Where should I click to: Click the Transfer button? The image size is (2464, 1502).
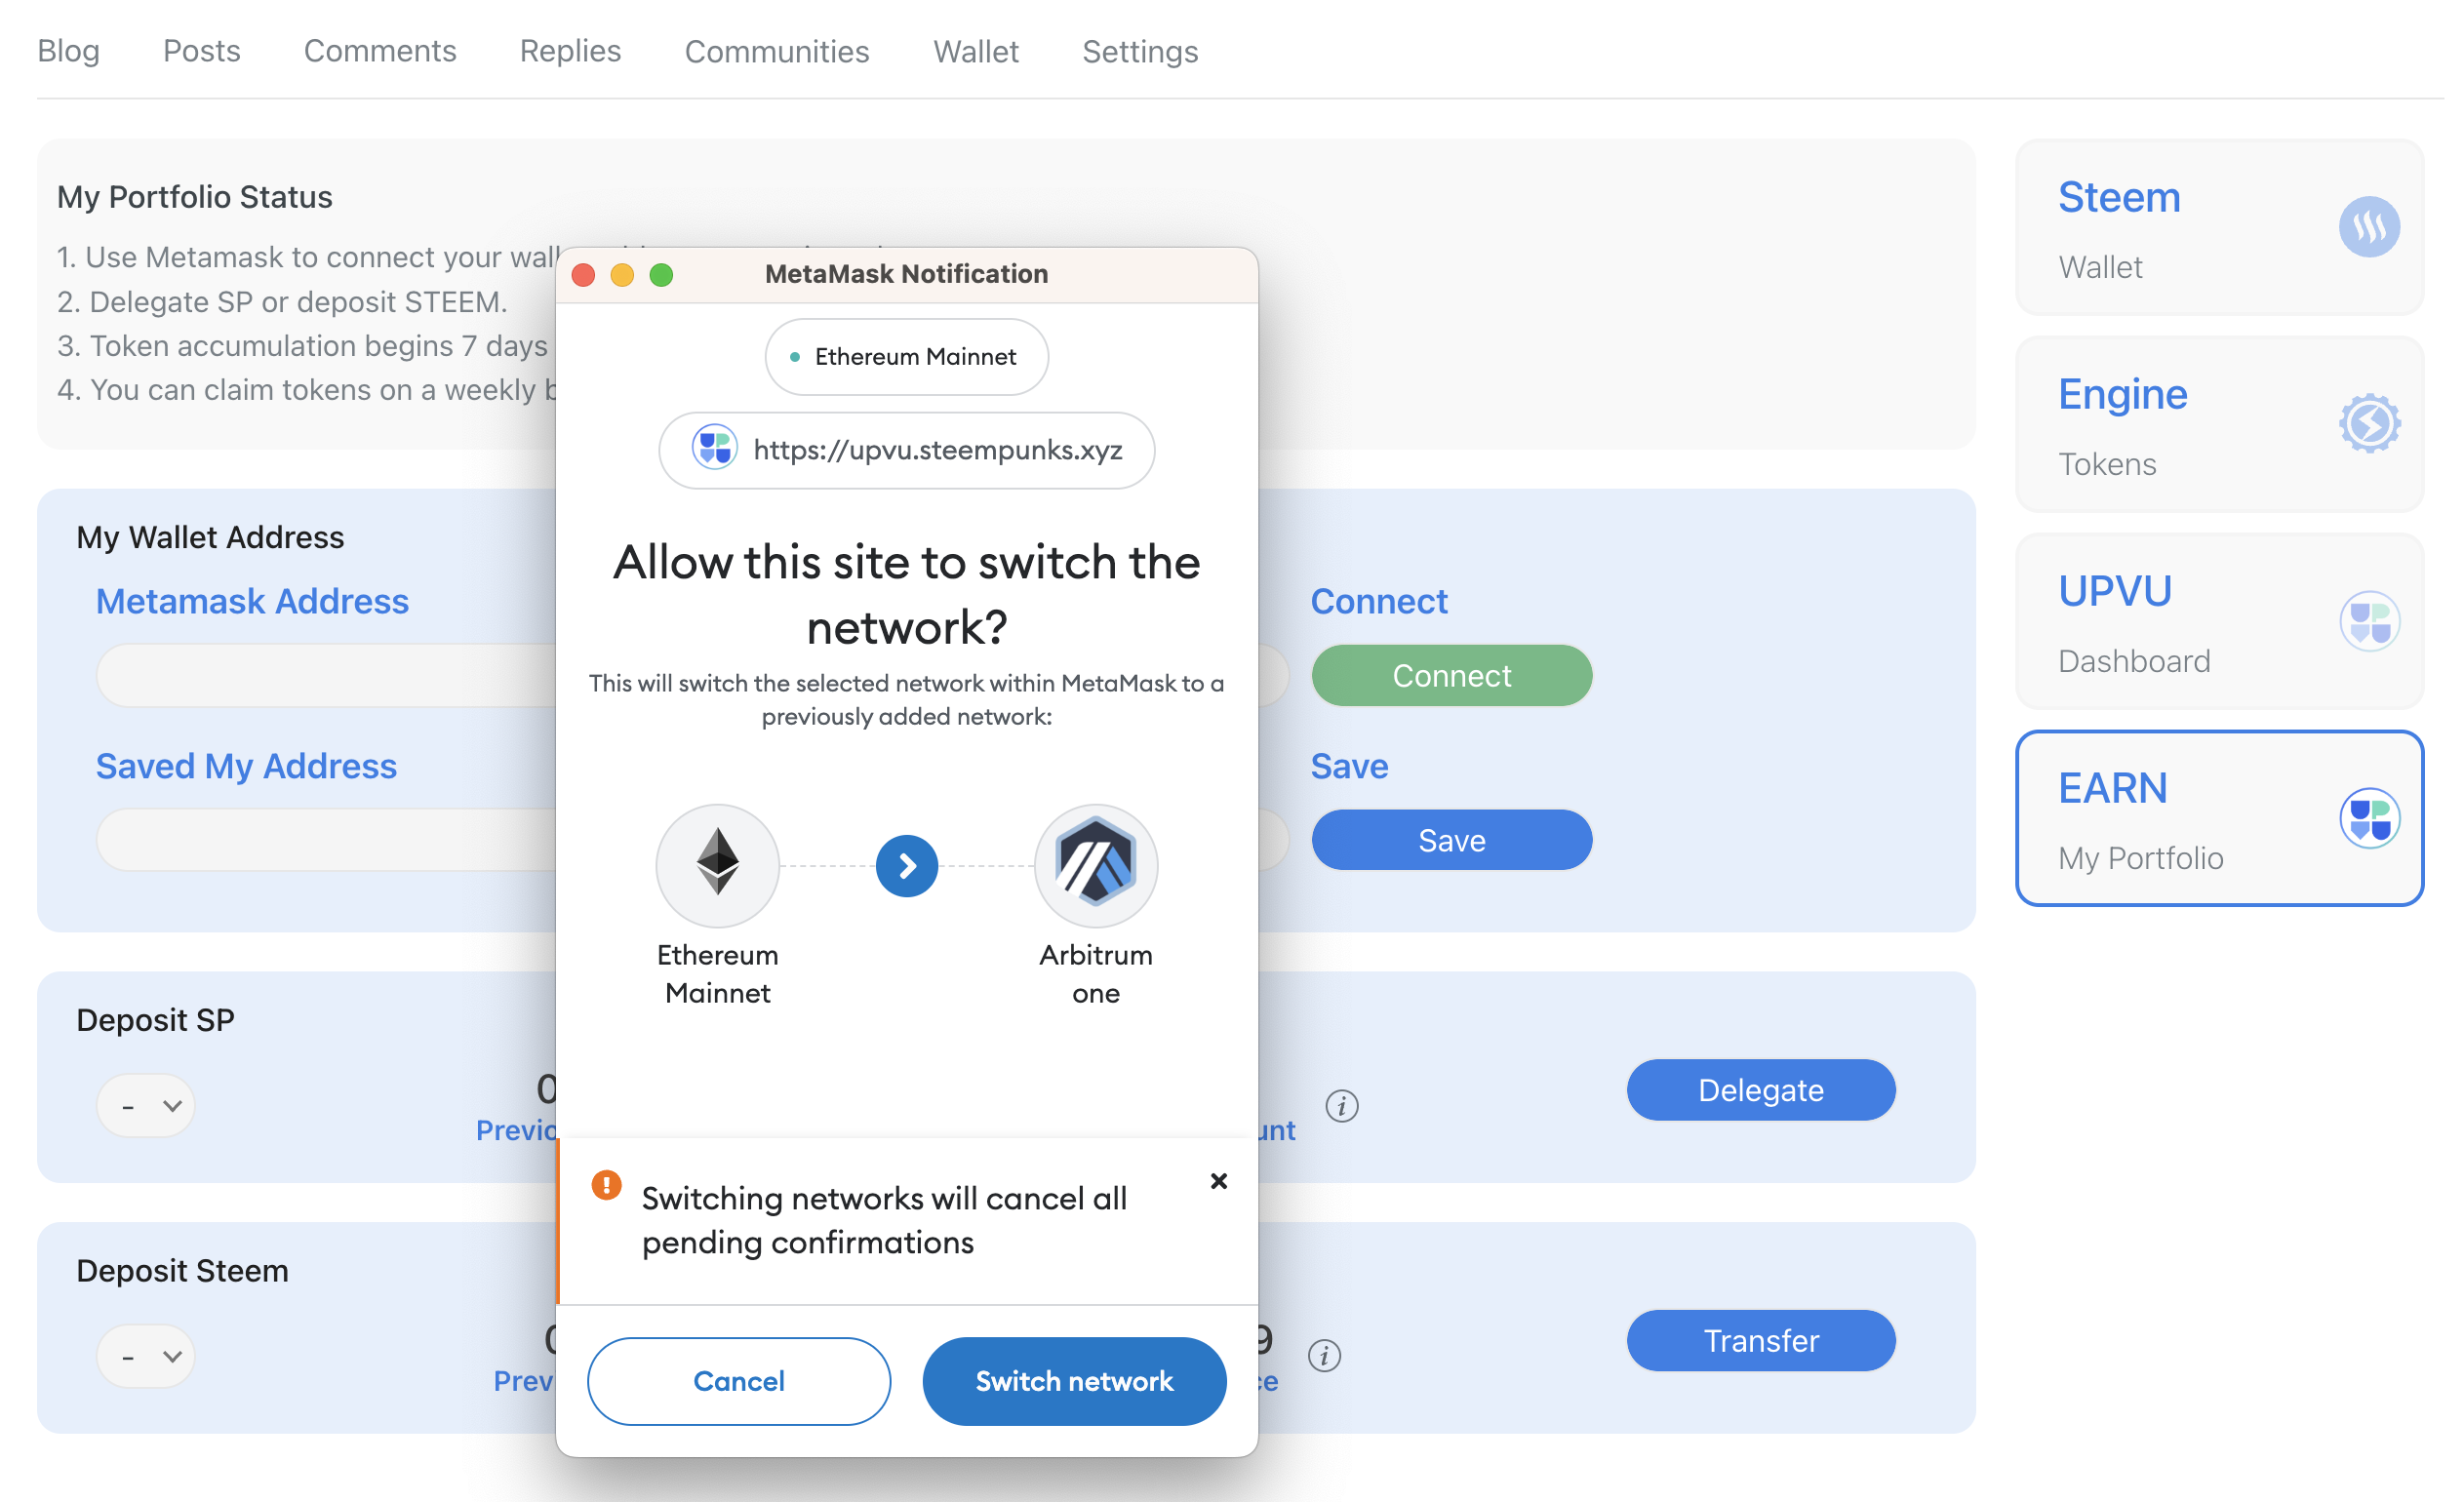point(1760,1340)
